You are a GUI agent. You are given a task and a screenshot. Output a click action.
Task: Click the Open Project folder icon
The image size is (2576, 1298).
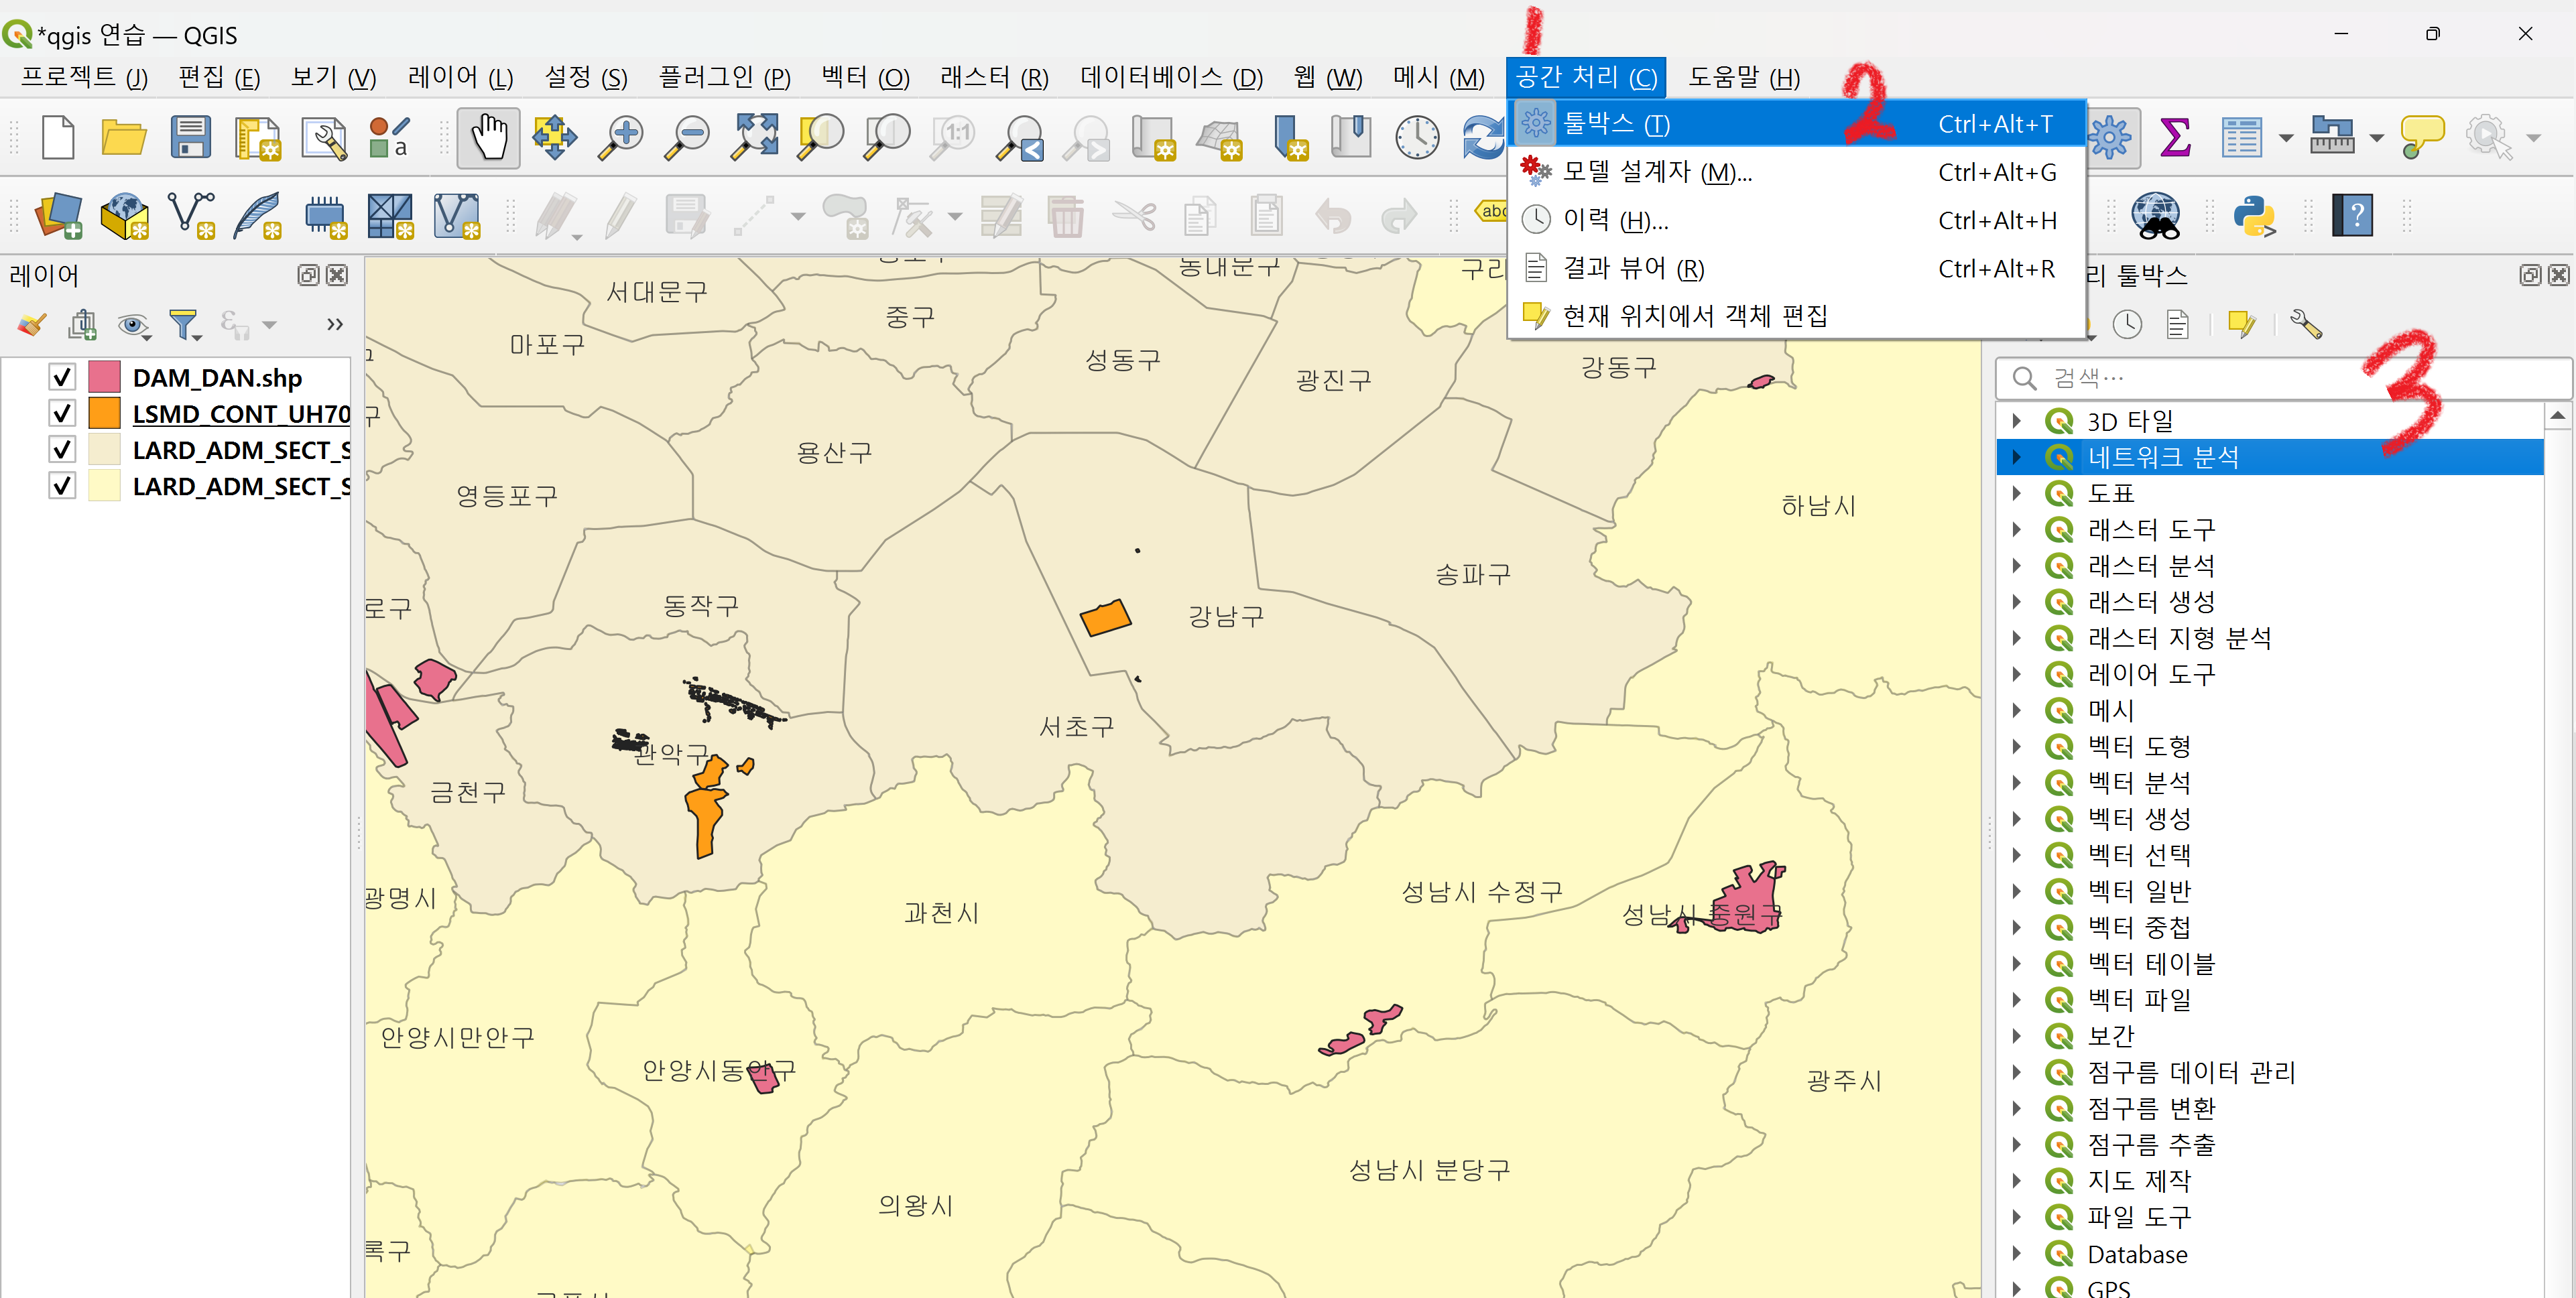pos(123,137)
